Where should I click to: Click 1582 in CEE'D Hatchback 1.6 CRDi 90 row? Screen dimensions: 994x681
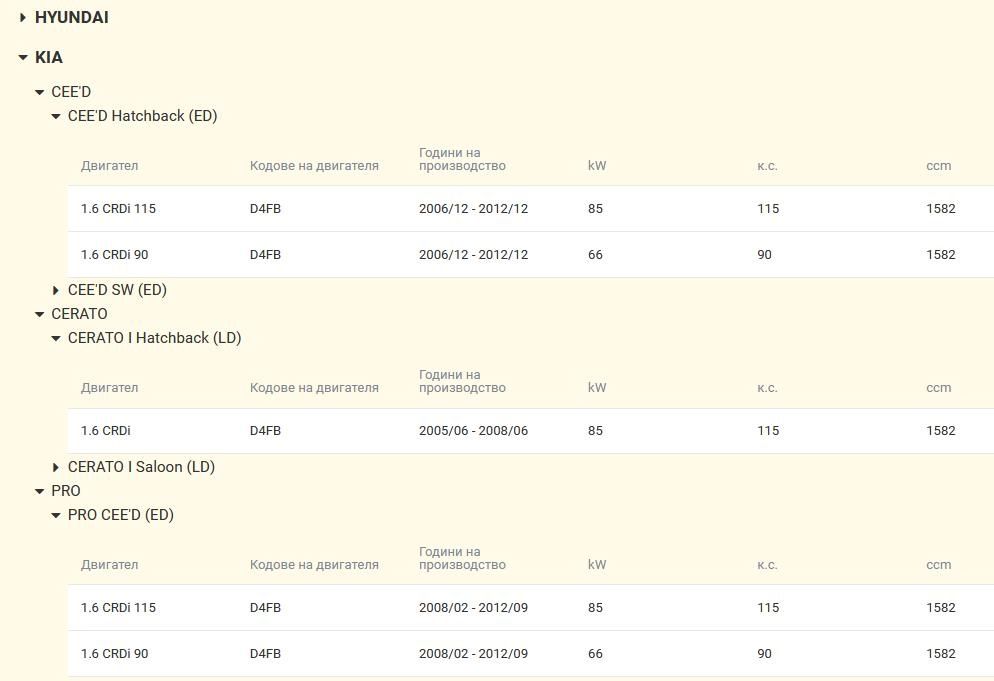(941, 255)
